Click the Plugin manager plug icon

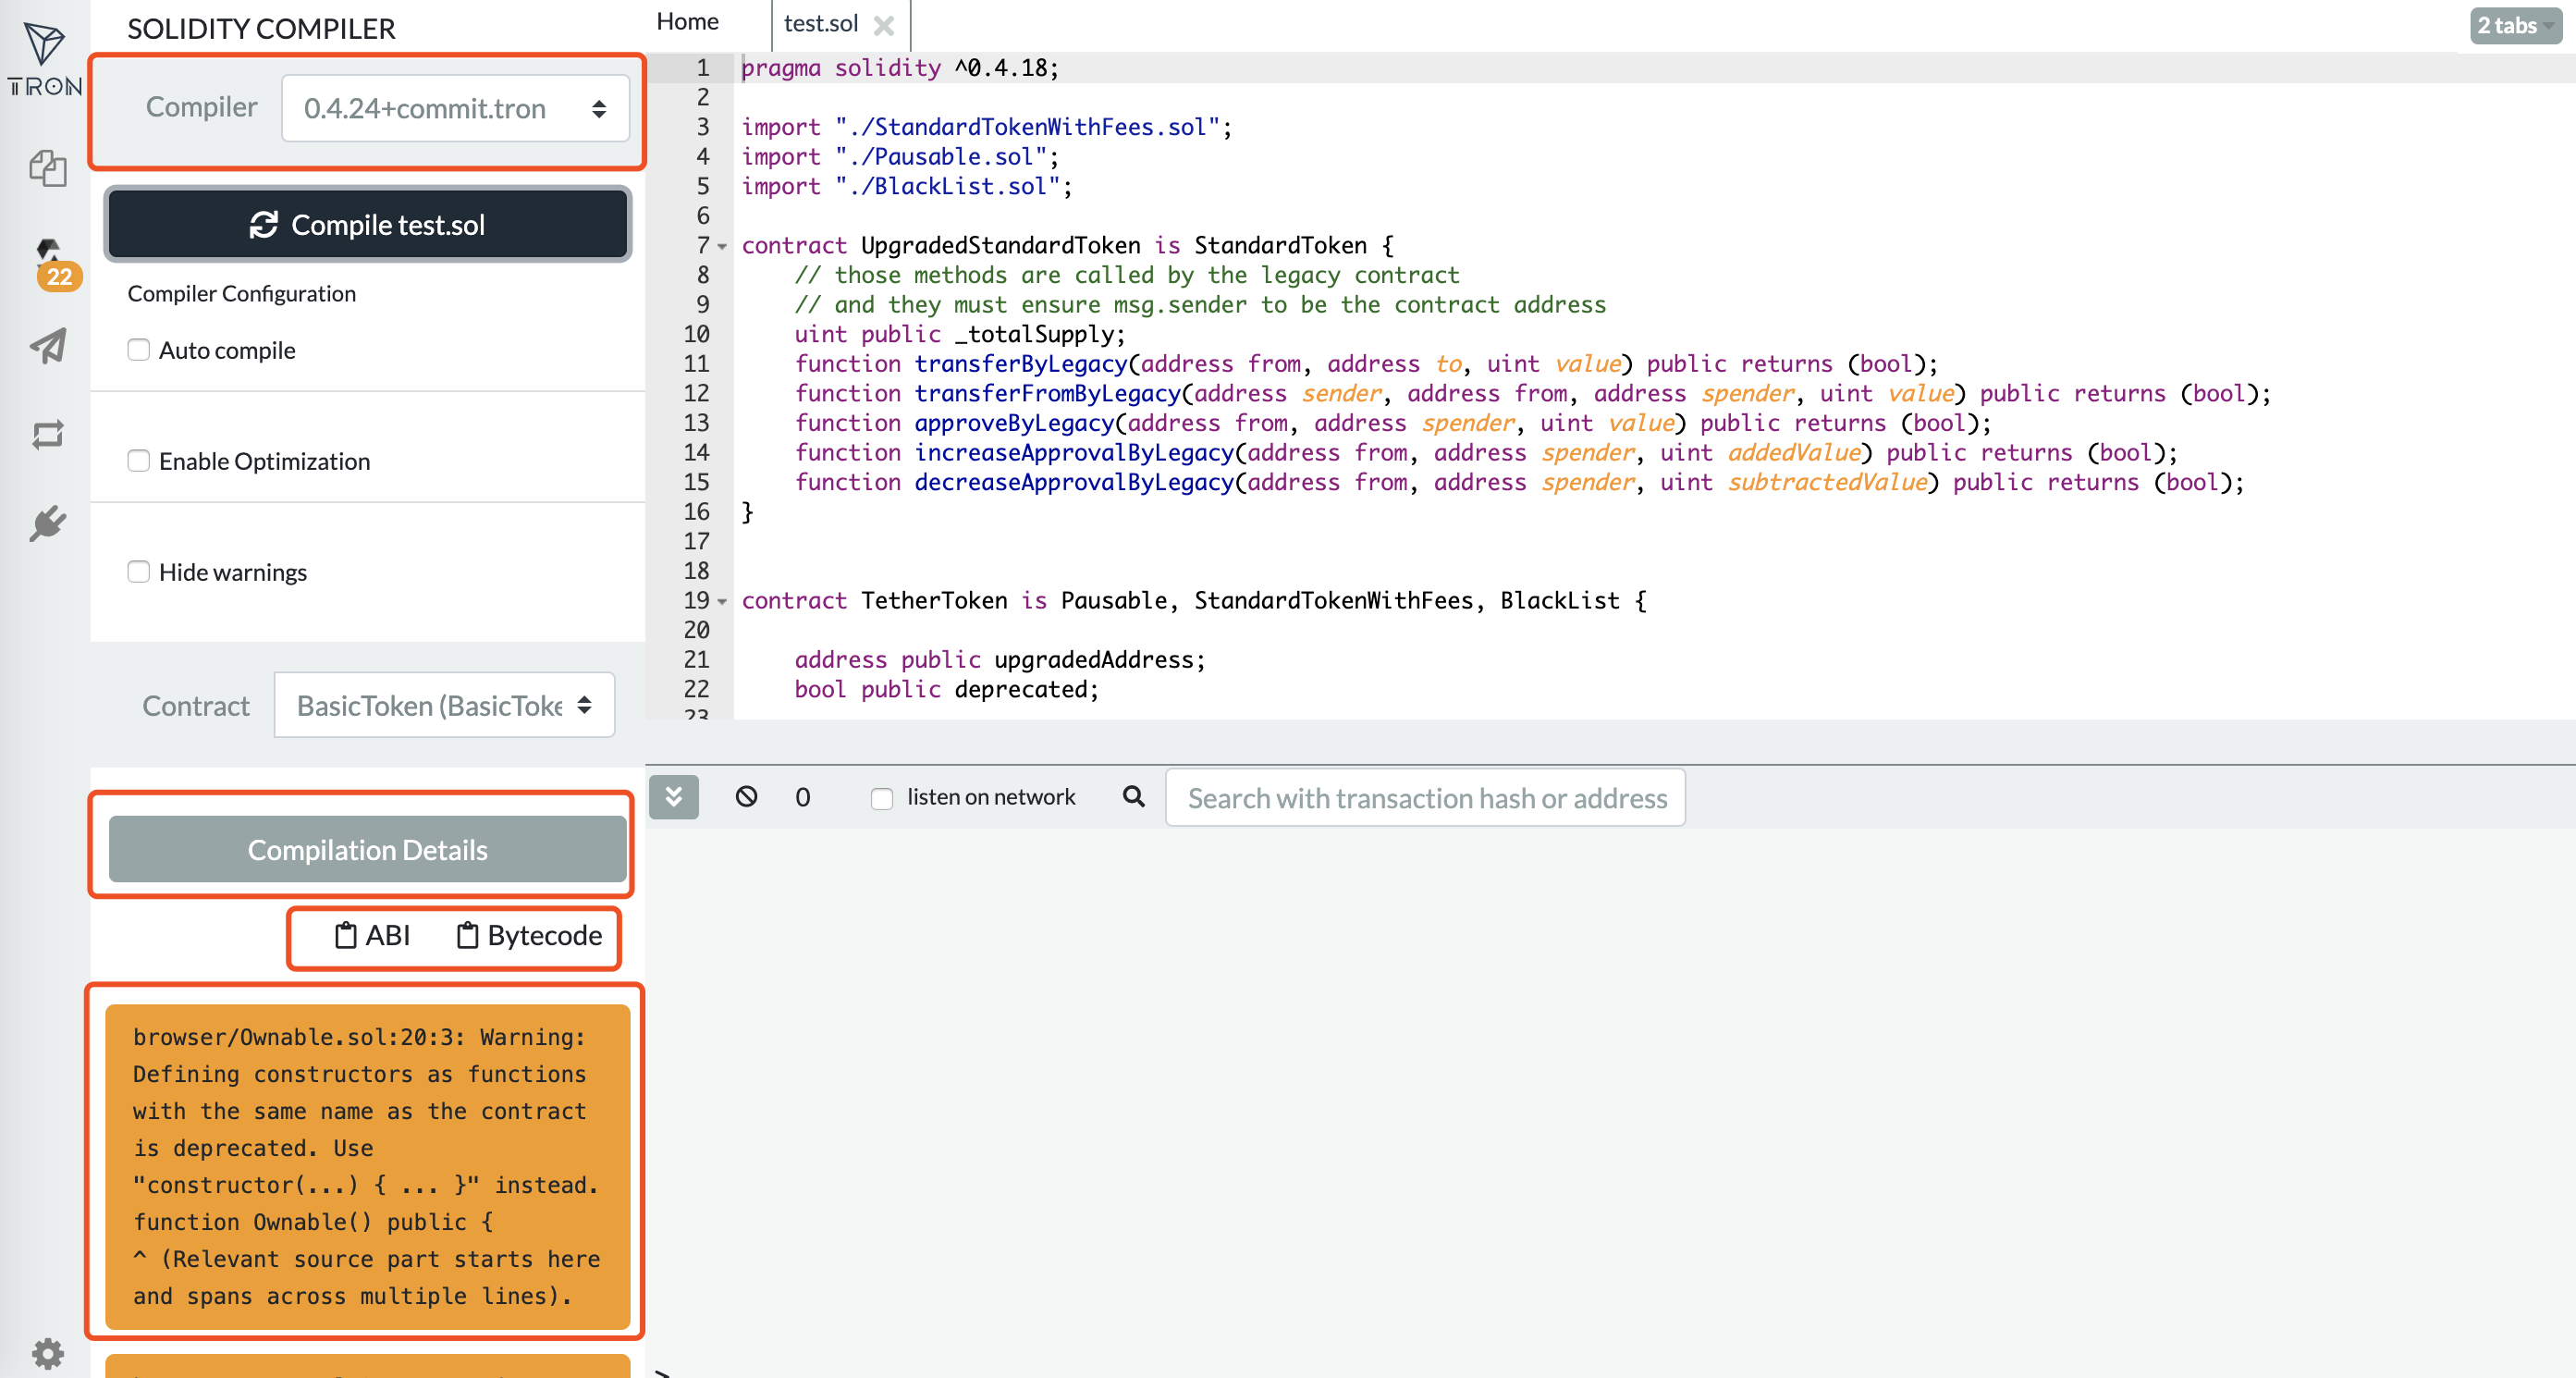pos(47,522)
